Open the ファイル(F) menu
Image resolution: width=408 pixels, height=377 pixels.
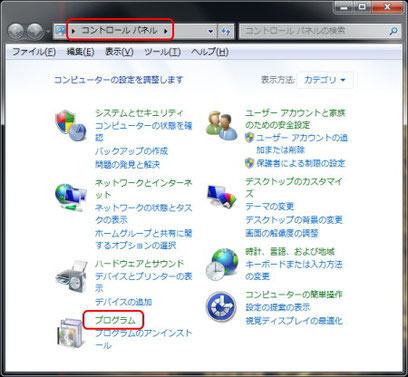coord(34,52)
